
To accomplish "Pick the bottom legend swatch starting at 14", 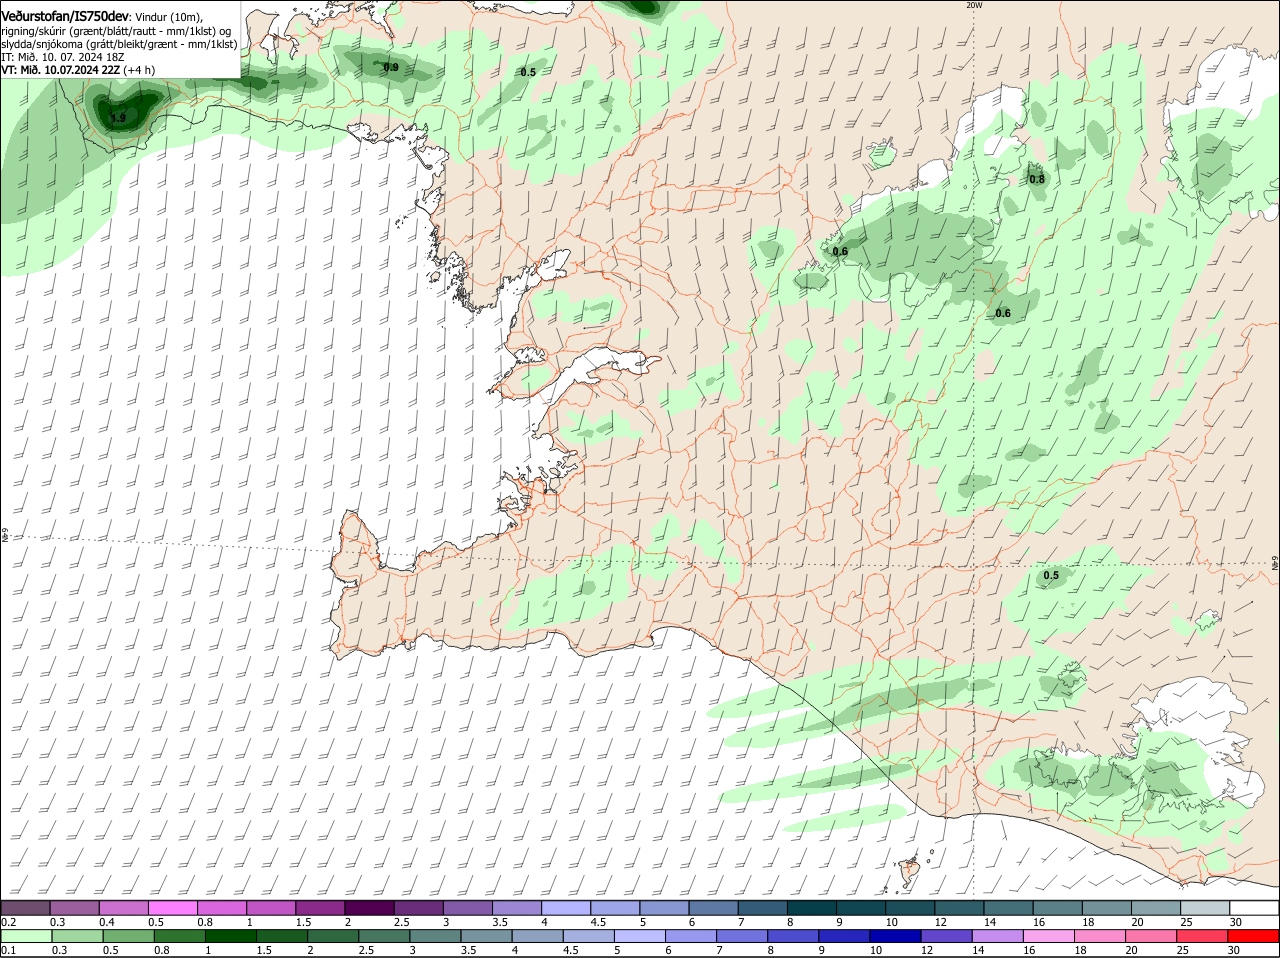I will [x=998, y=935].
